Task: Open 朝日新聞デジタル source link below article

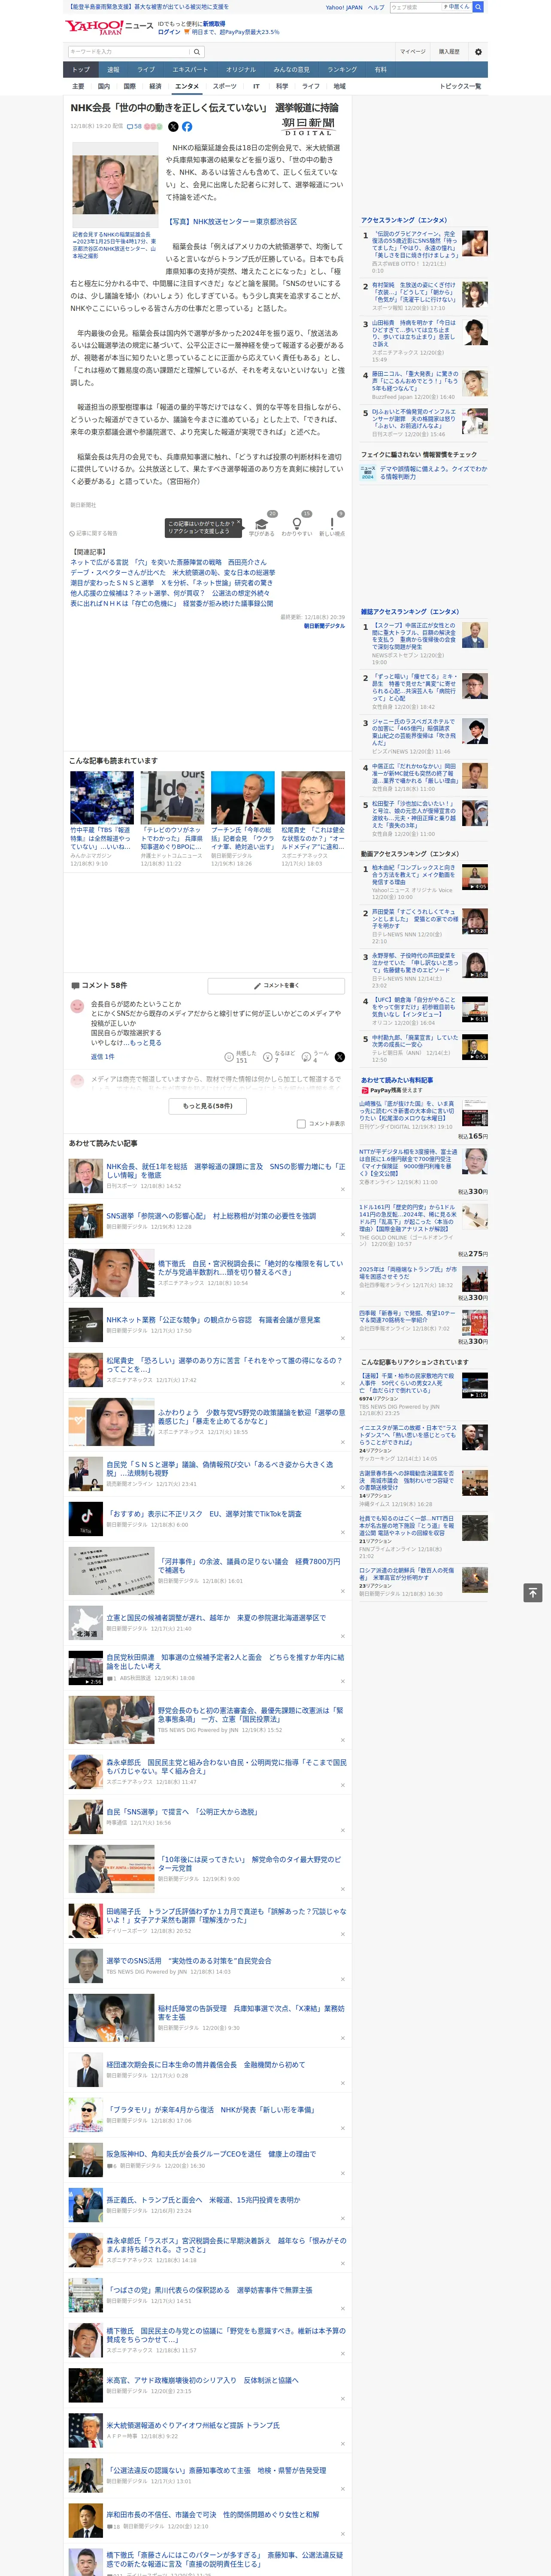Action: pos(324,626)
